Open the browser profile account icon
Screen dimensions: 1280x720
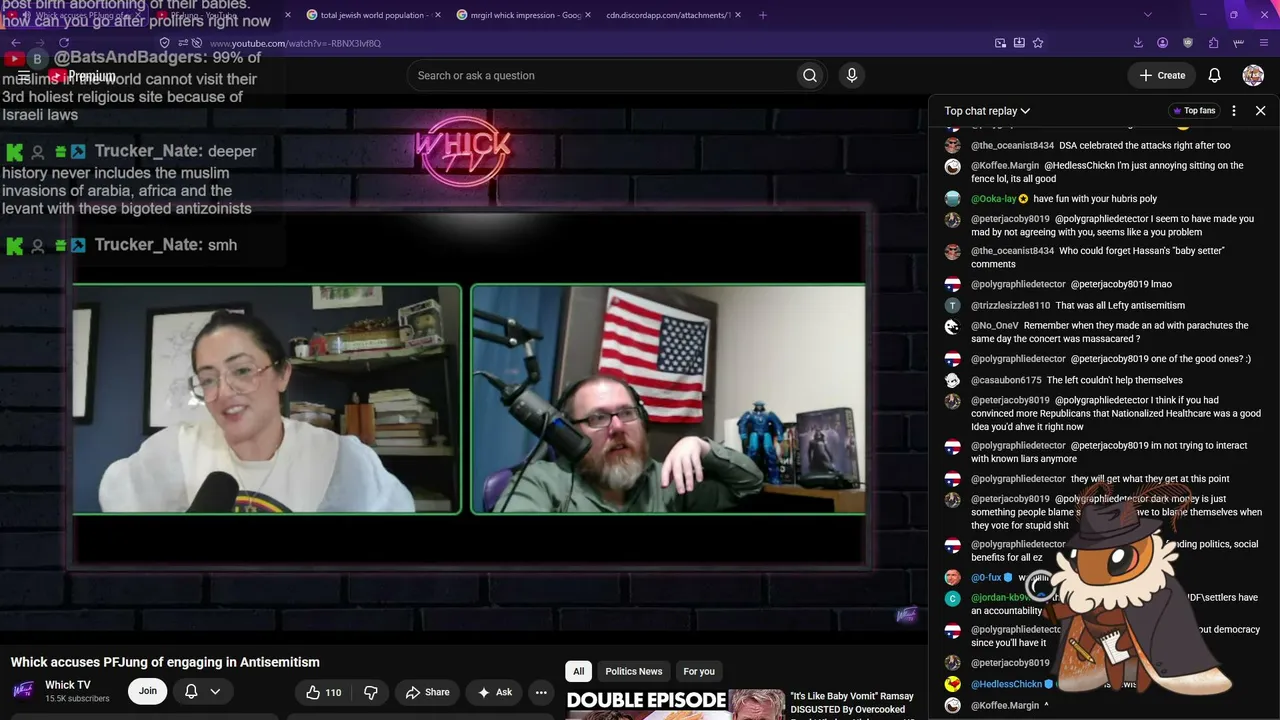1162,43
